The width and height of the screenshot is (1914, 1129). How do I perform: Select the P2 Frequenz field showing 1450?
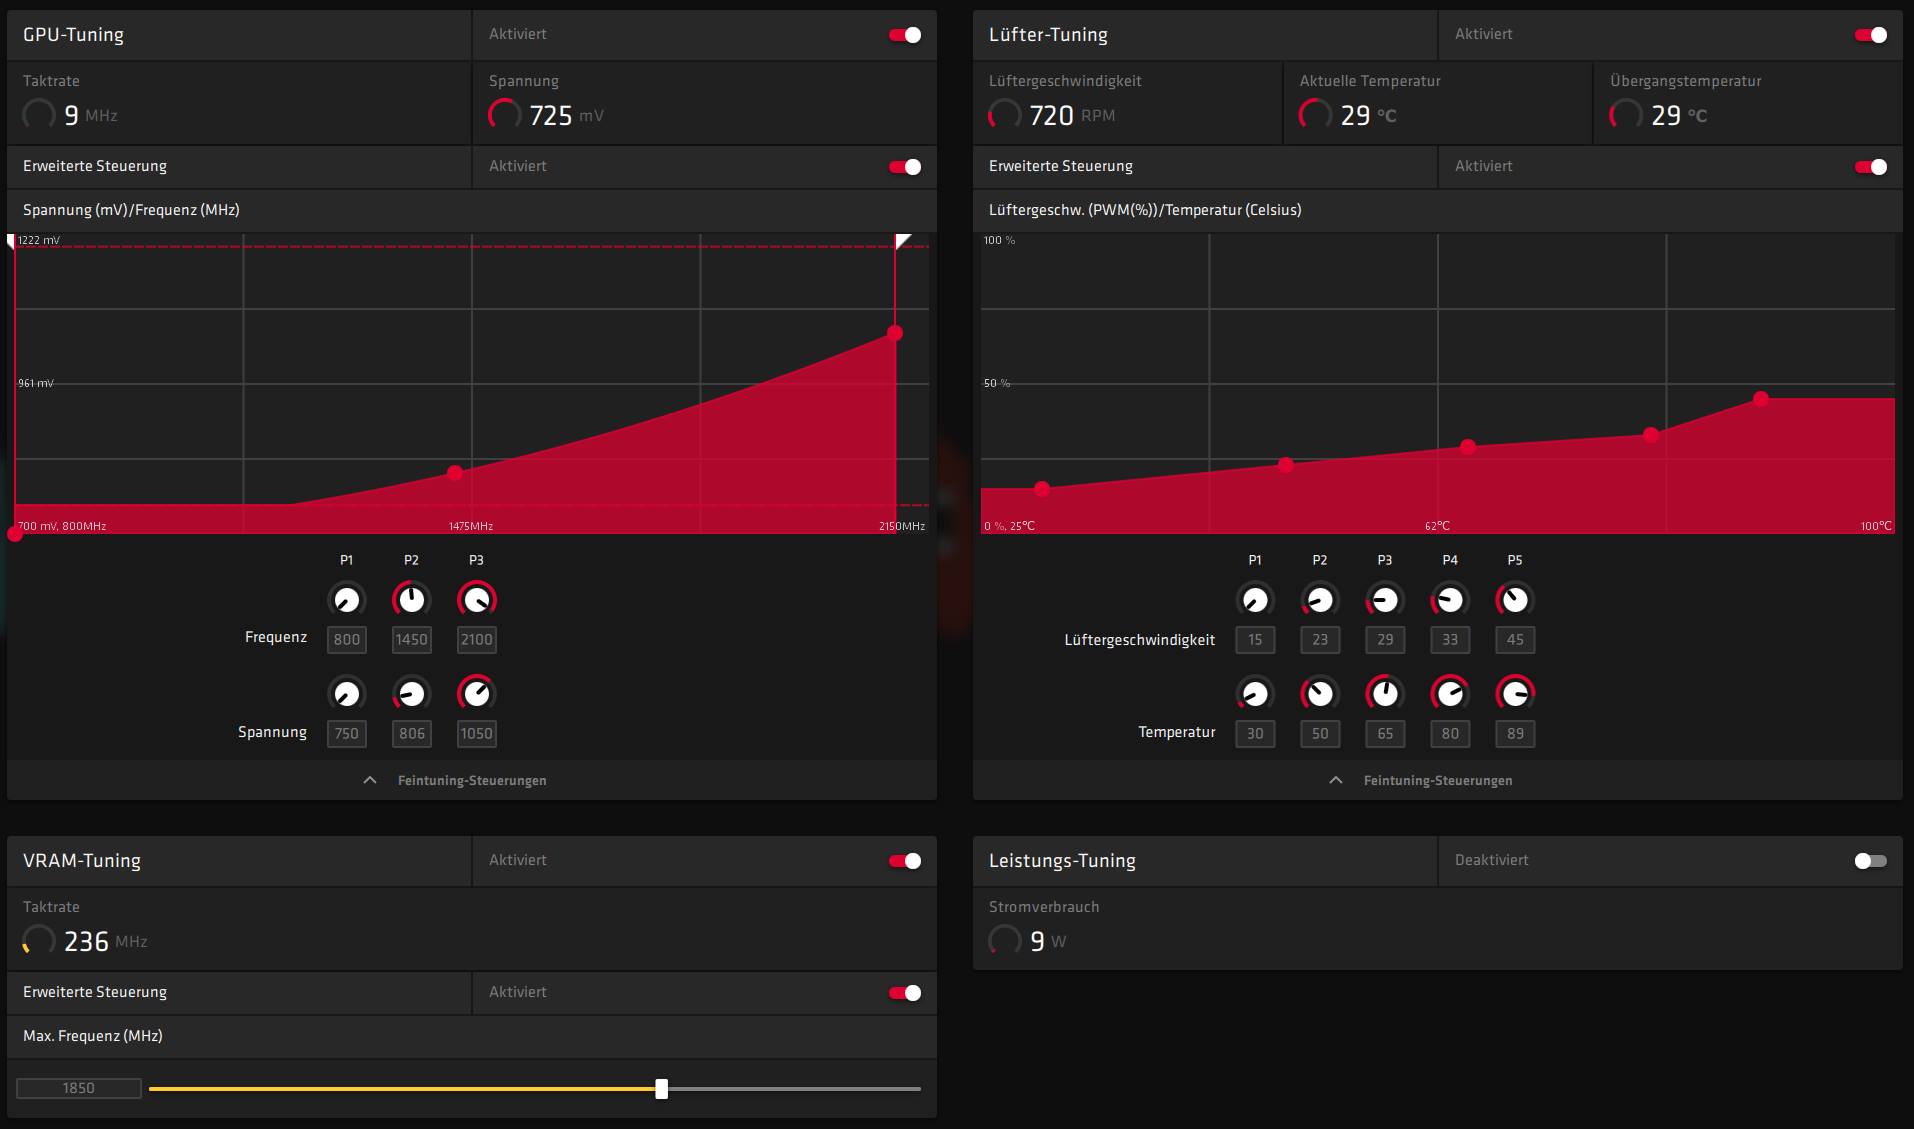[412, 640]
